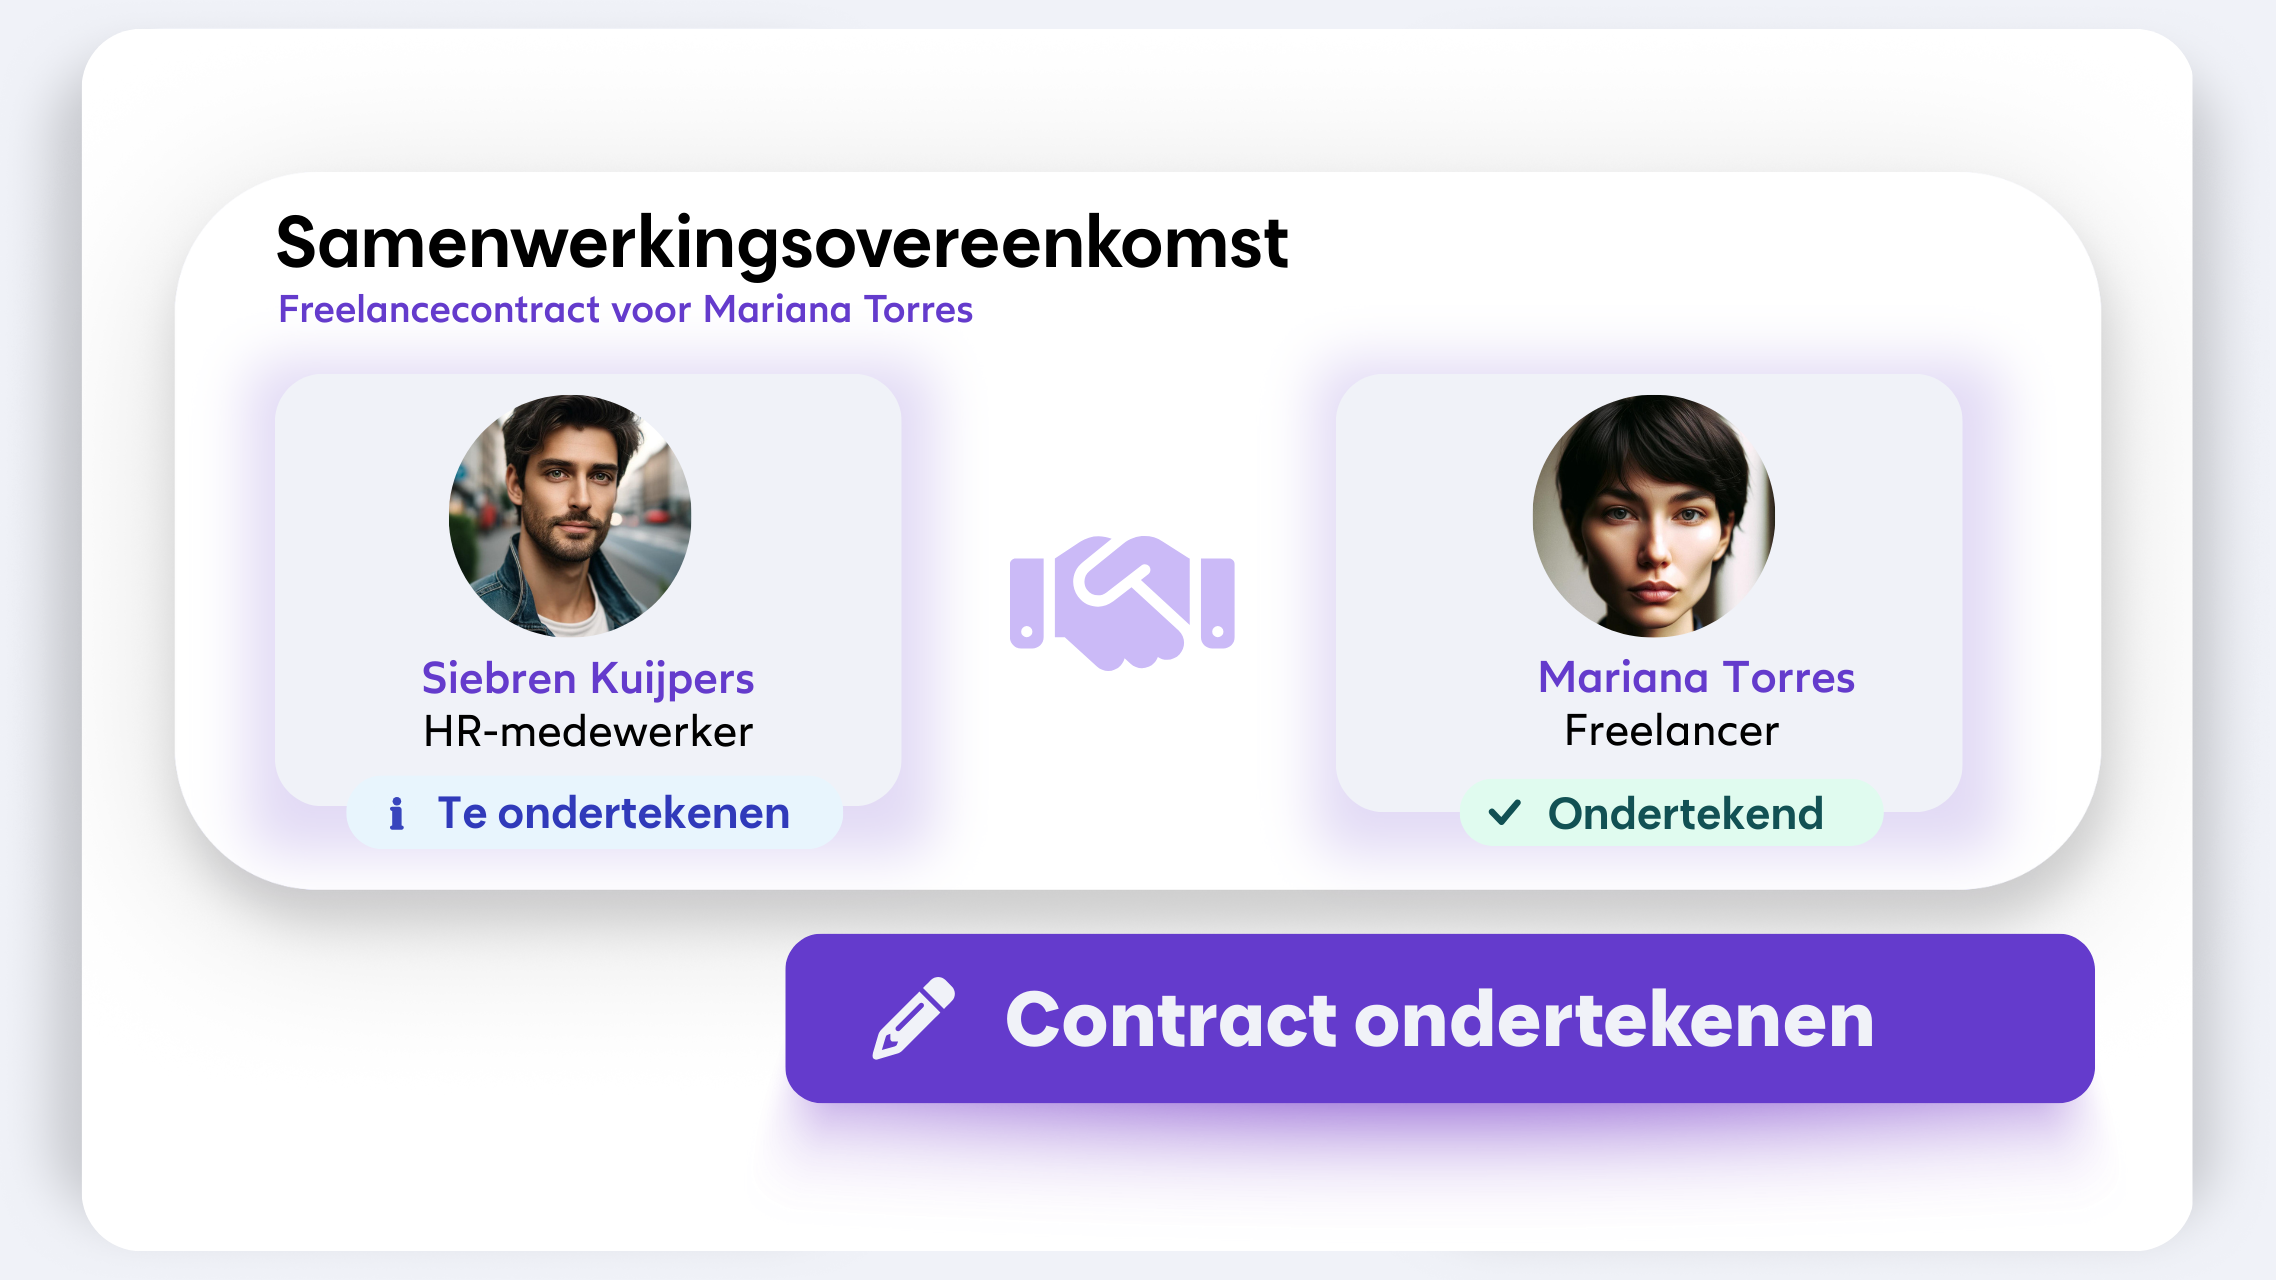Image resolution: width=2276 pixels, height=1280 pixels.
Task: Click blank area below the handshake icon
Action: click(1120, 770)
